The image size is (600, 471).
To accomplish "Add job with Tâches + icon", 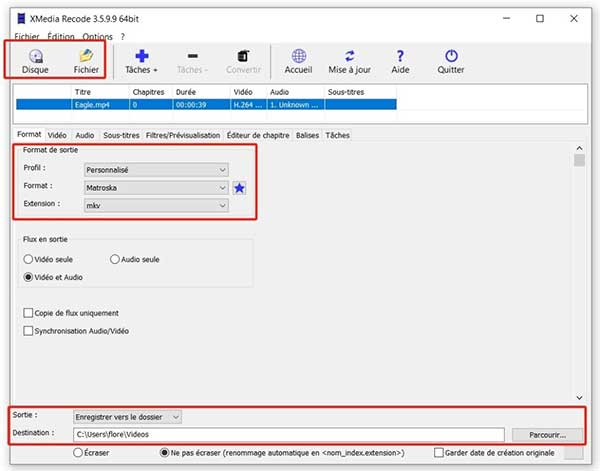I will click(141, 59).
